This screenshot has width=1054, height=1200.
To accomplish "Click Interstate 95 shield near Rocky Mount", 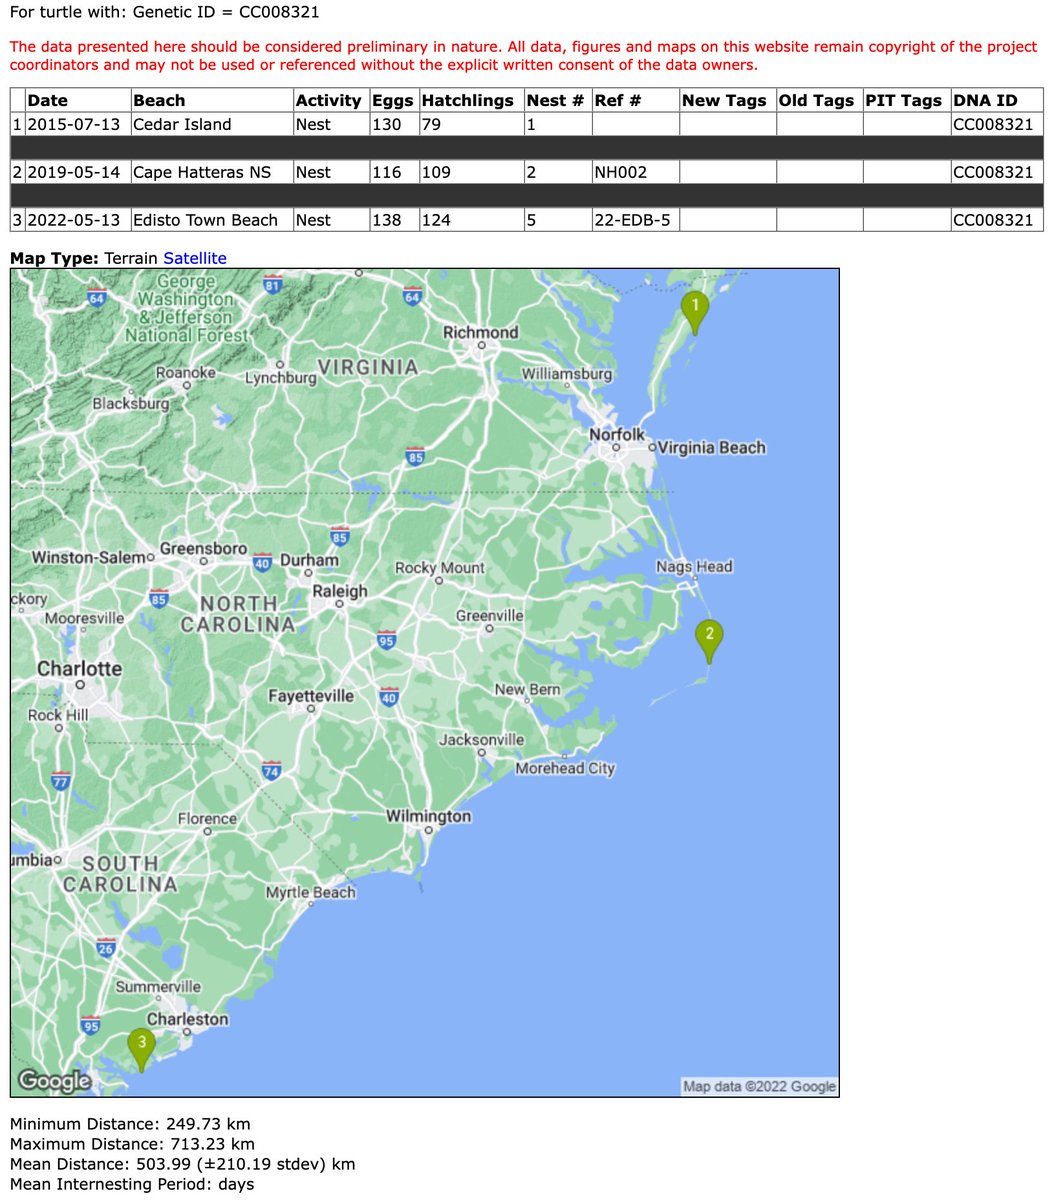I will pyautogui.click(x=387, y=639).
